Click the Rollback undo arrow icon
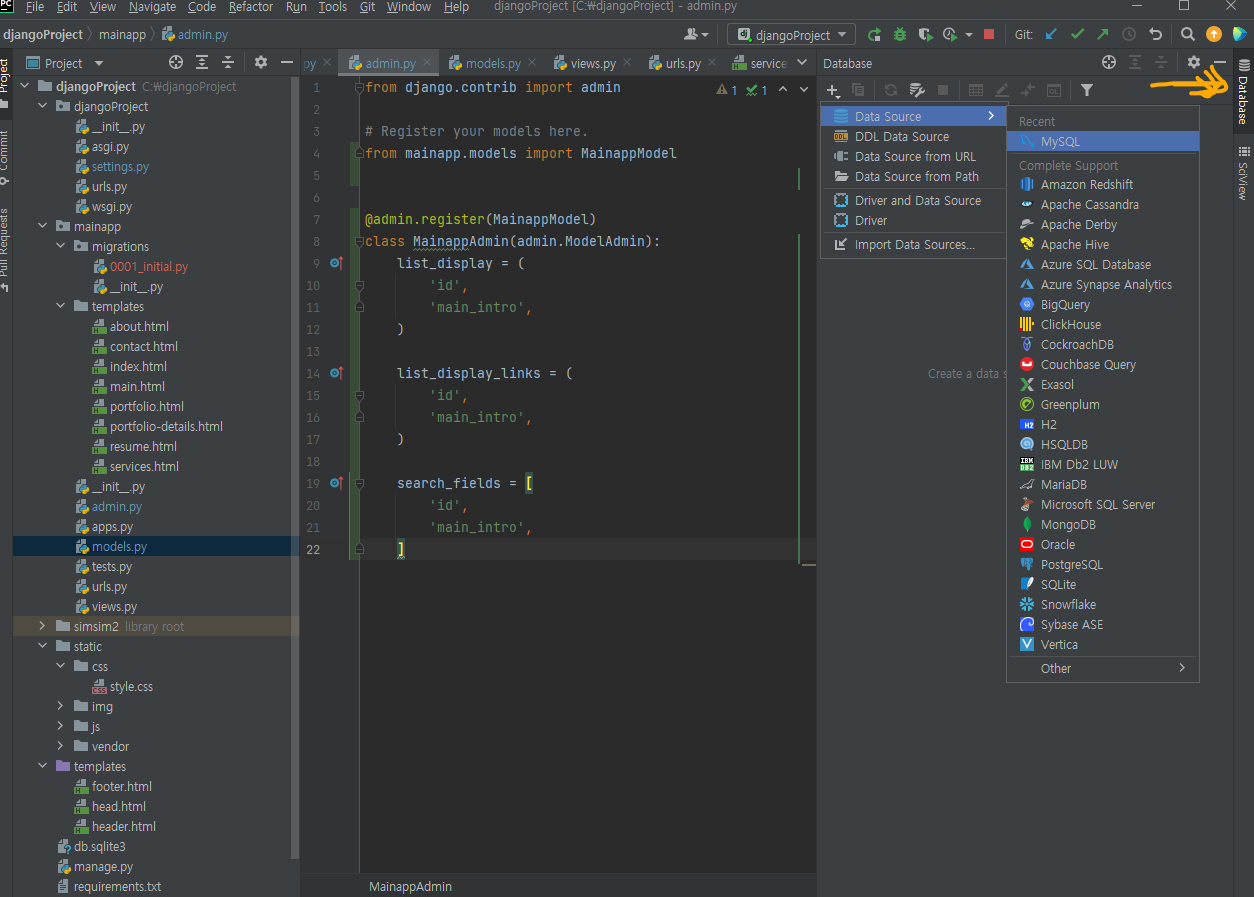The width and height of the screenshot is (1254, 897). coord(1156,34)
